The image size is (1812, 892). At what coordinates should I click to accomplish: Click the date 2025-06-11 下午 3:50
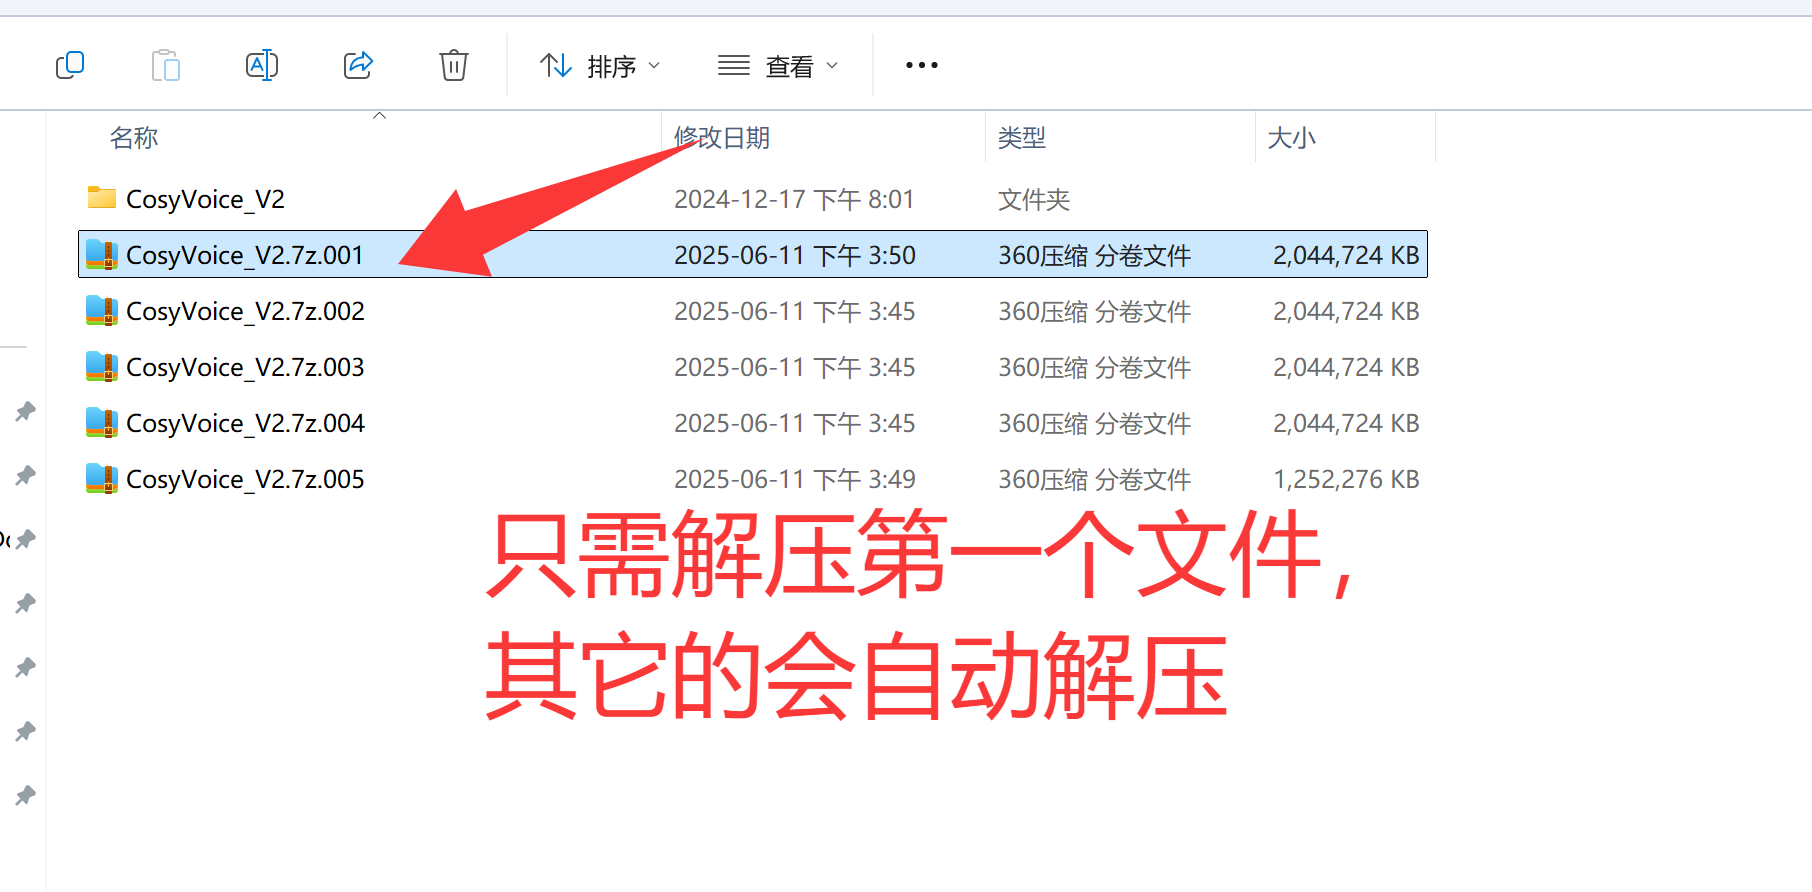[795, 256]
